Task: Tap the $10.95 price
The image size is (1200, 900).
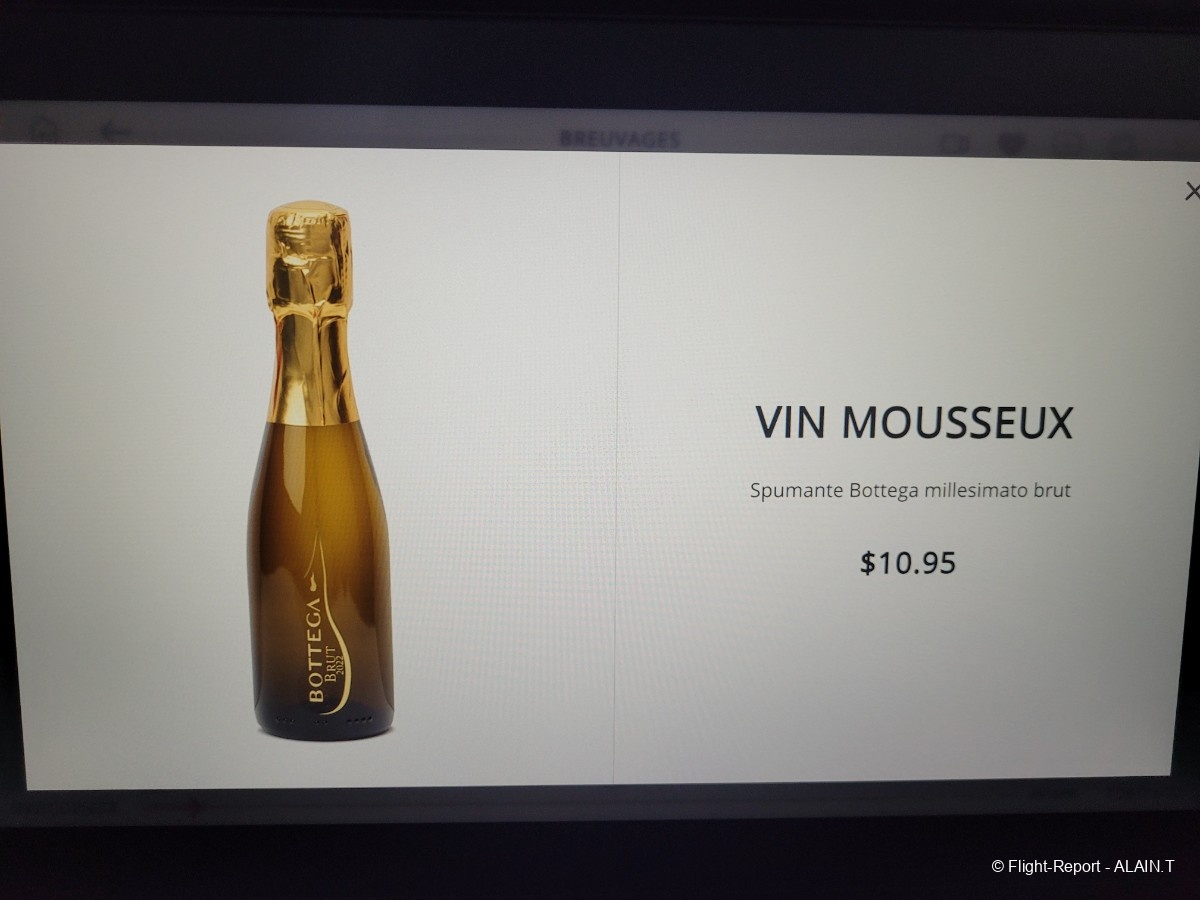Action: [908, 563]
